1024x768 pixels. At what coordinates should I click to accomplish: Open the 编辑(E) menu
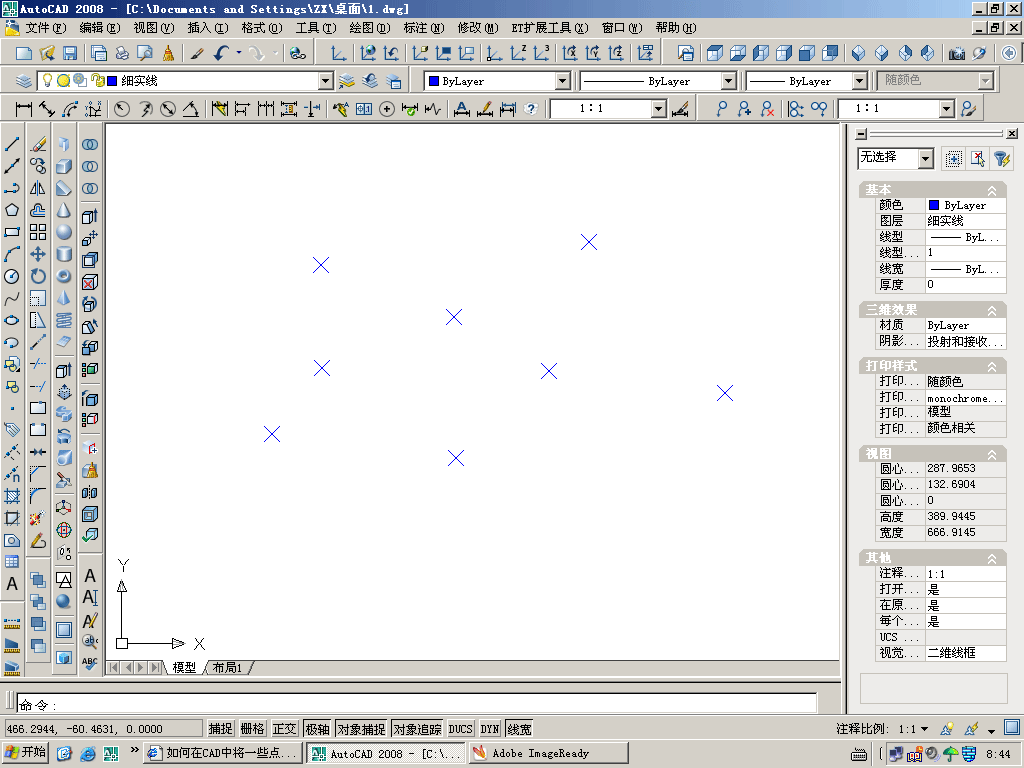coord(100,27)
